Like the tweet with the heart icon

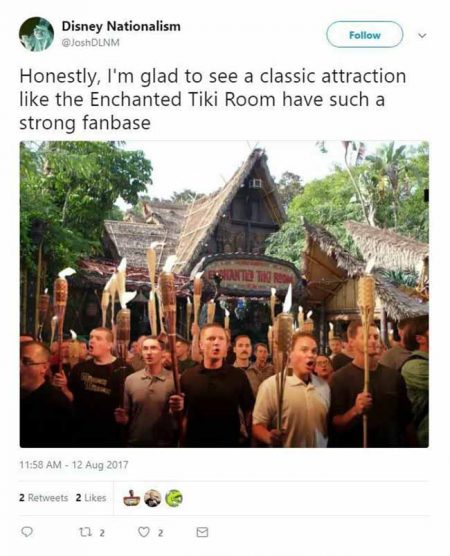[x=143, y=532]
